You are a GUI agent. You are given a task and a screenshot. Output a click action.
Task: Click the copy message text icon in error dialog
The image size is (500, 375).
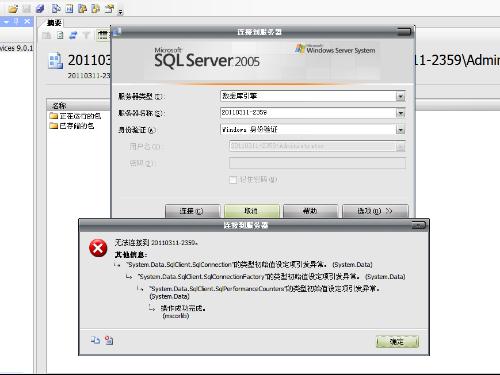(x=95, y=340)
